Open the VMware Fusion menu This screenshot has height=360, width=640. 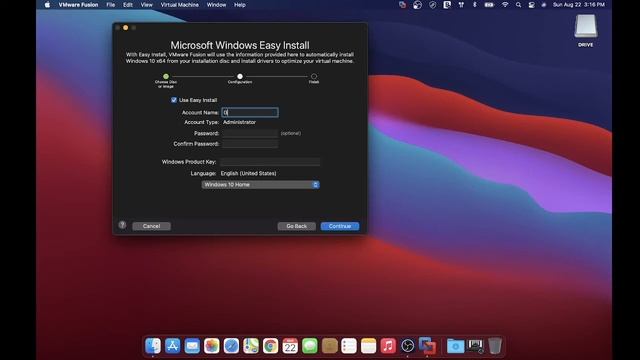click(78, 5)
